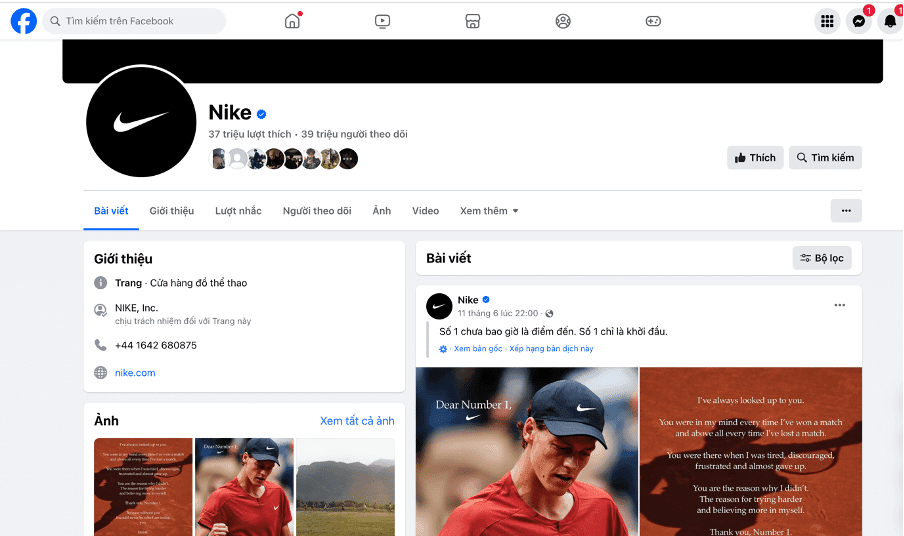Switch to the Ảnh tab
The width and height of the screenshot is (904, 536).
[382, 211]
